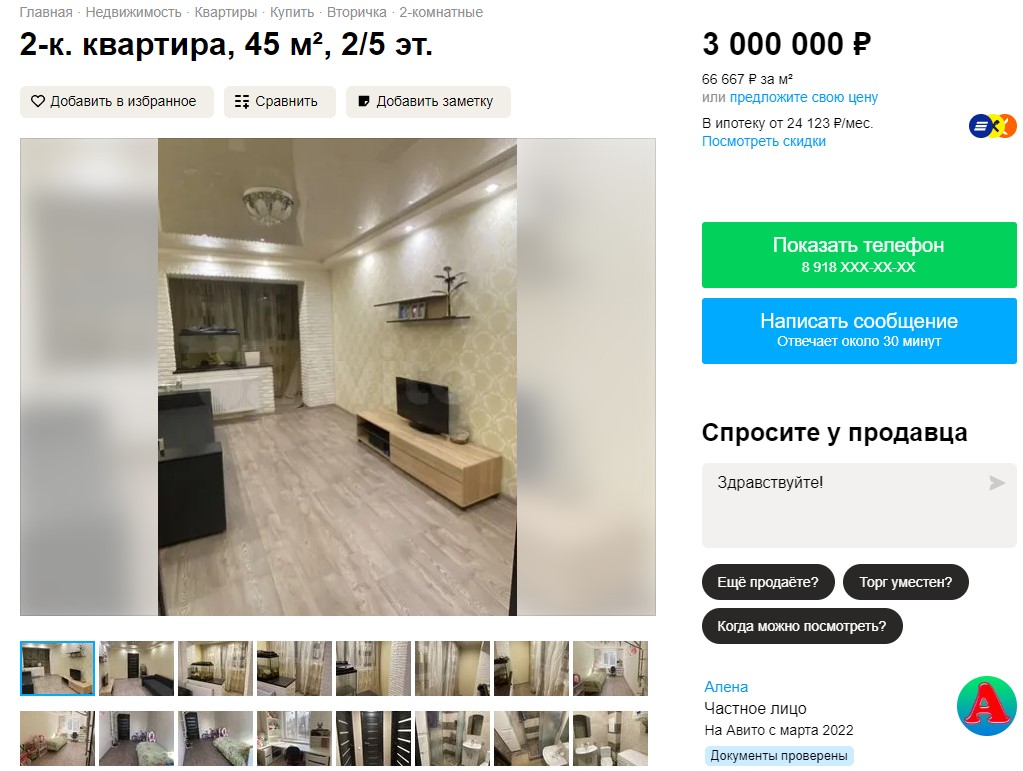Viewport: 1023px width, 771px height.
Task: Click the send arrow in the message box
Action: click(996, 483)
